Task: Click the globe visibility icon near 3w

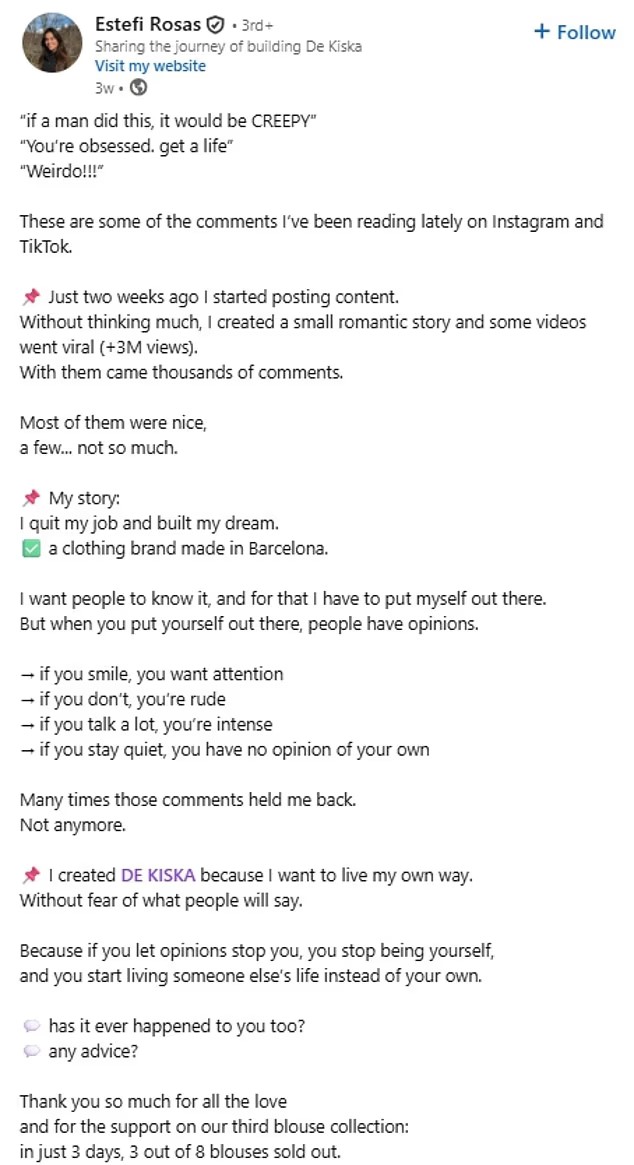Action: [x=124, y=86]
